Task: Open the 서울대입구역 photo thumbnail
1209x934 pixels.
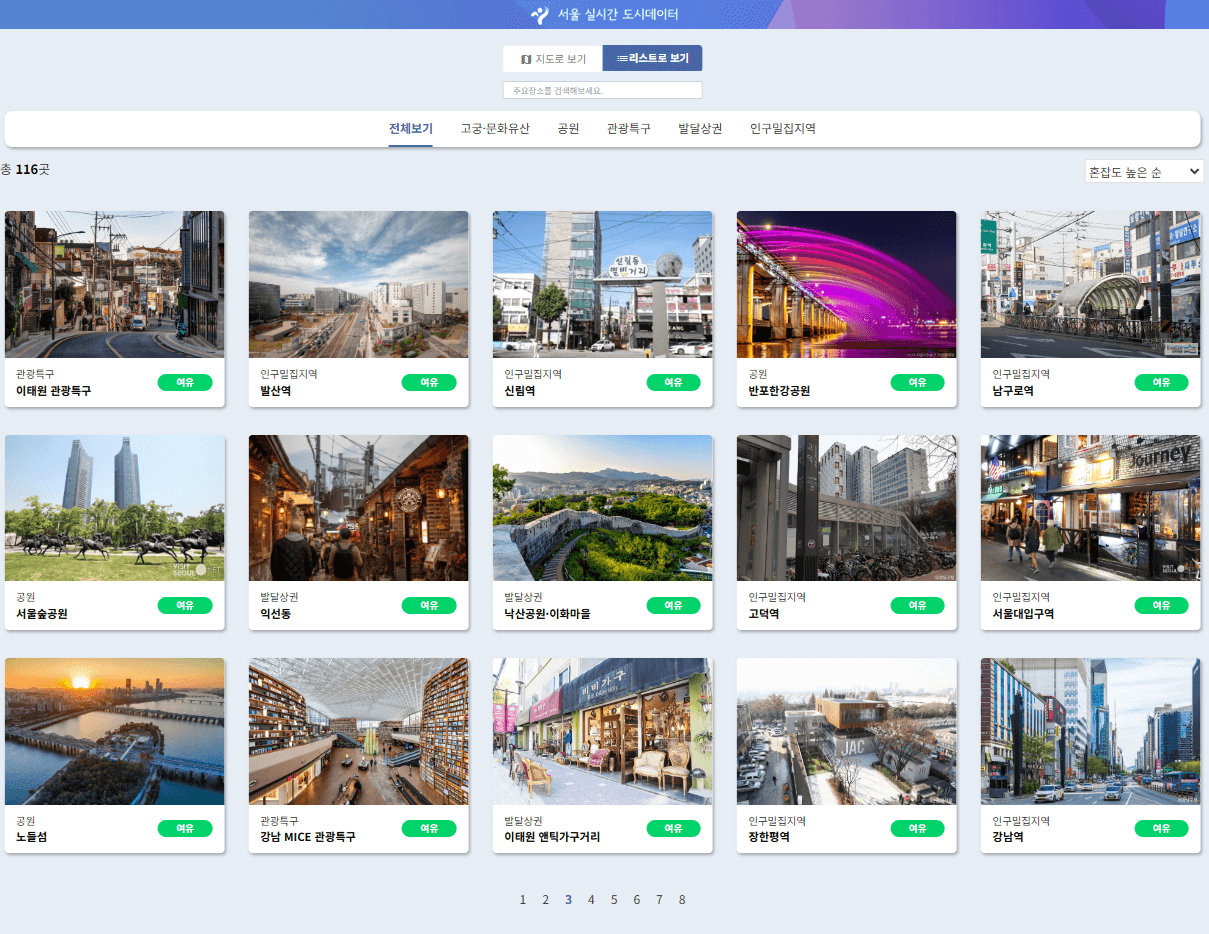Action: click(x=1091, y=508)
